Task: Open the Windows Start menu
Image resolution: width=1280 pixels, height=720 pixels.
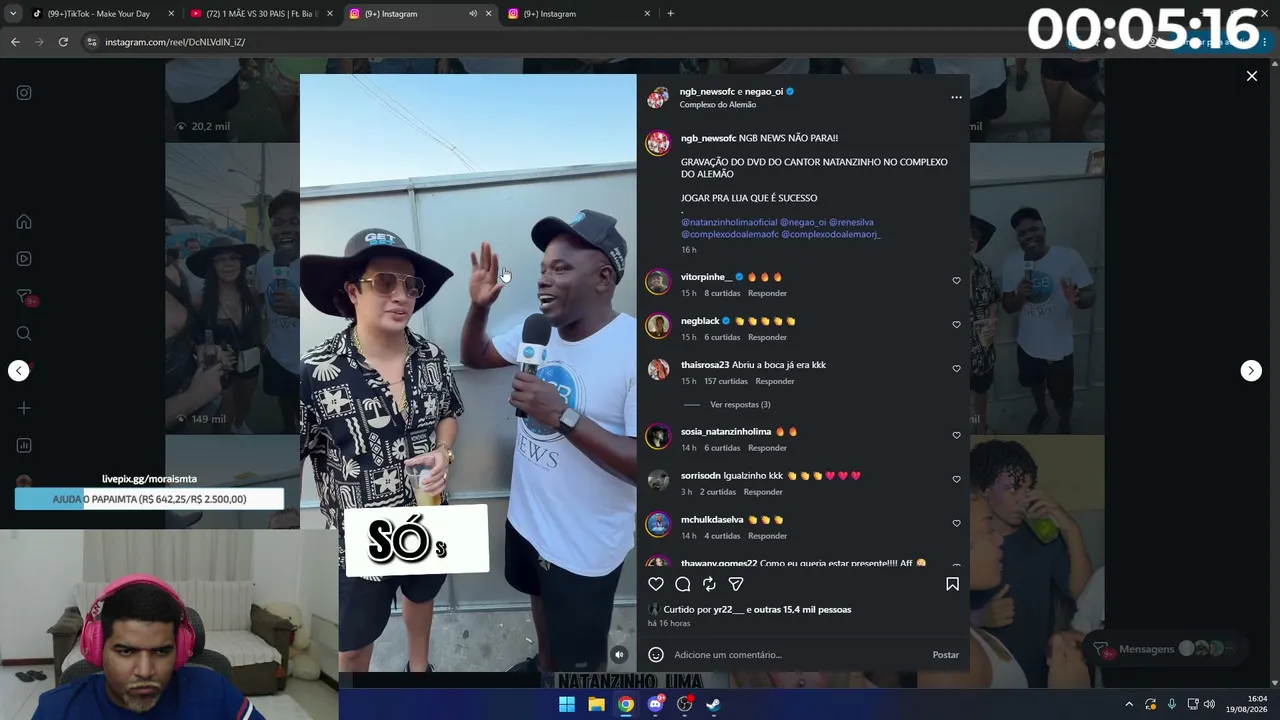Action: (x=567, y=704)
